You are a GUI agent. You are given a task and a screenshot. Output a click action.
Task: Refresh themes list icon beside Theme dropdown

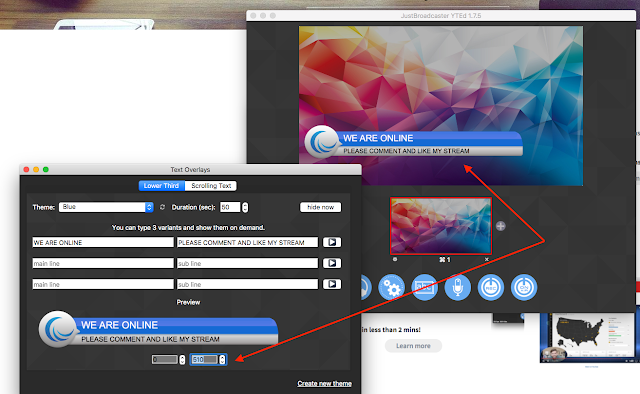tap(162, 207)
